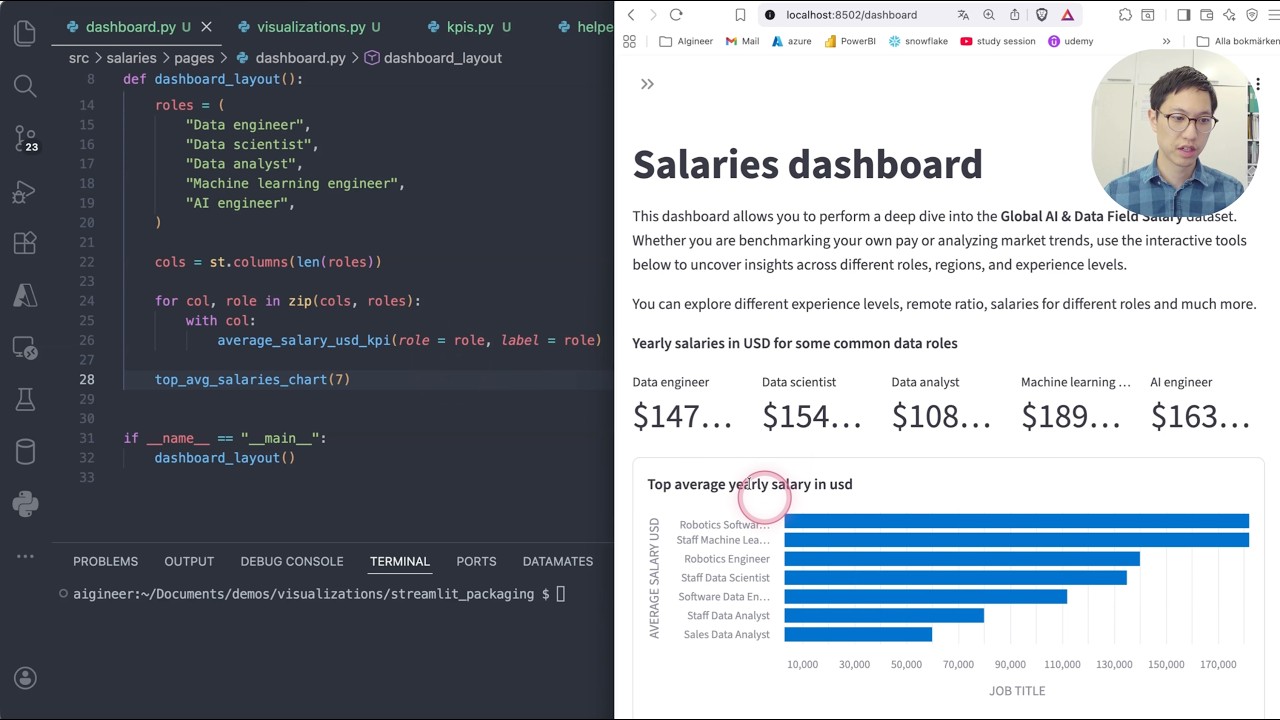The image size is (1280, 720).
Task: Open the PowerBI bookmark
Action: coord(849,41)
